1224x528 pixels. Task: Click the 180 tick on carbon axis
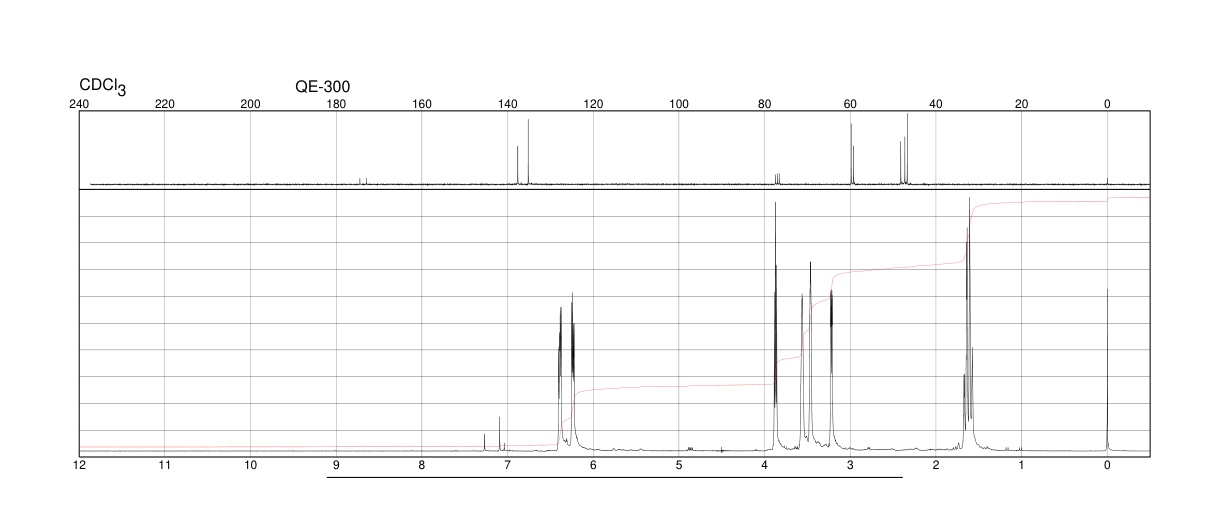pos(336,103)
